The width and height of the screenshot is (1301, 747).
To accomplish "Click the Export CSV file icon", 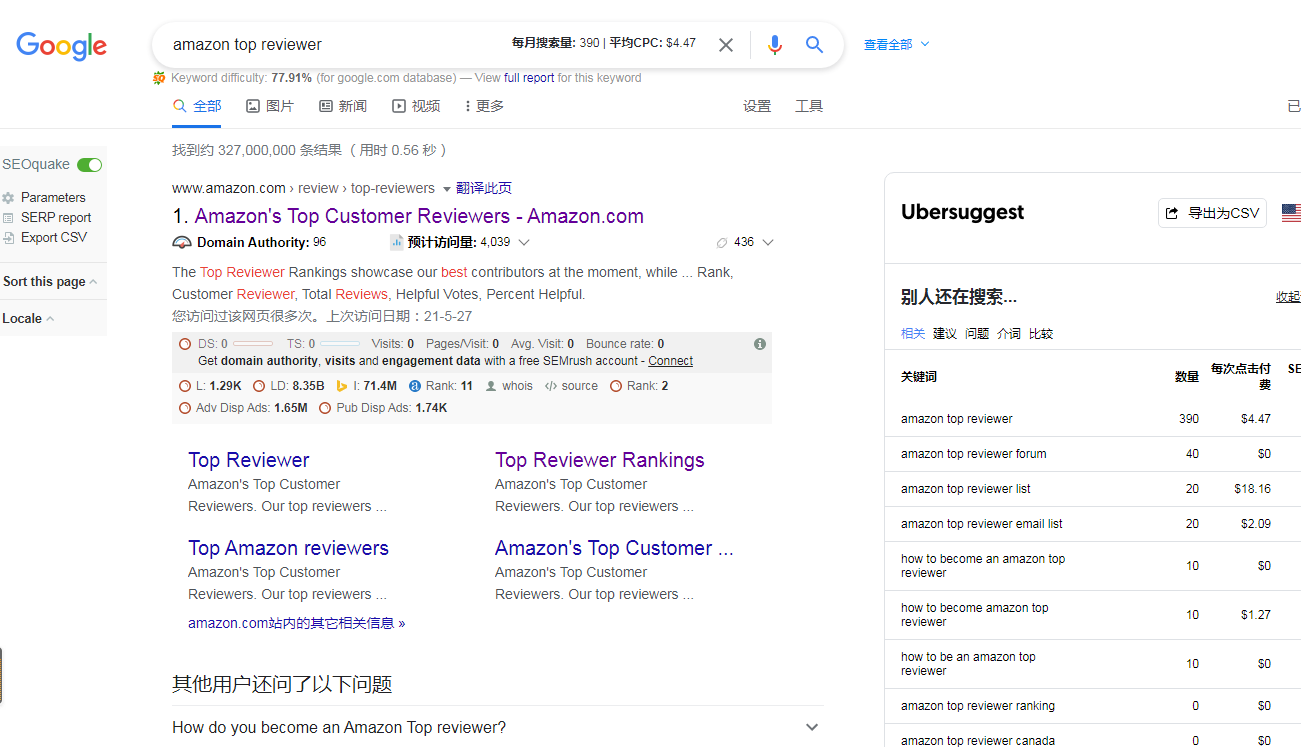I will click(x=8, y=238).
